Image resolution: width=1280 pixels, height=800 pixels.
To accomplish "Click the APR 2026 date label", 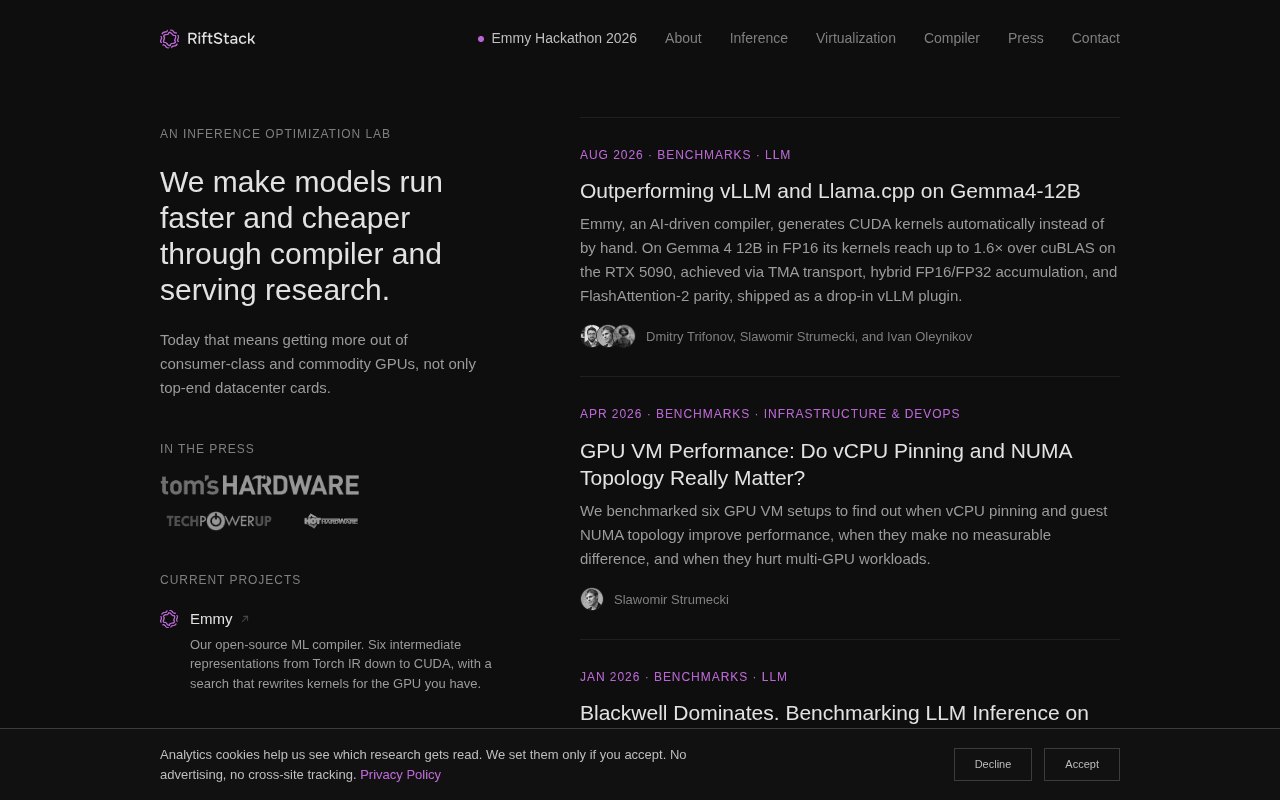I will click(x=611, y=414).
